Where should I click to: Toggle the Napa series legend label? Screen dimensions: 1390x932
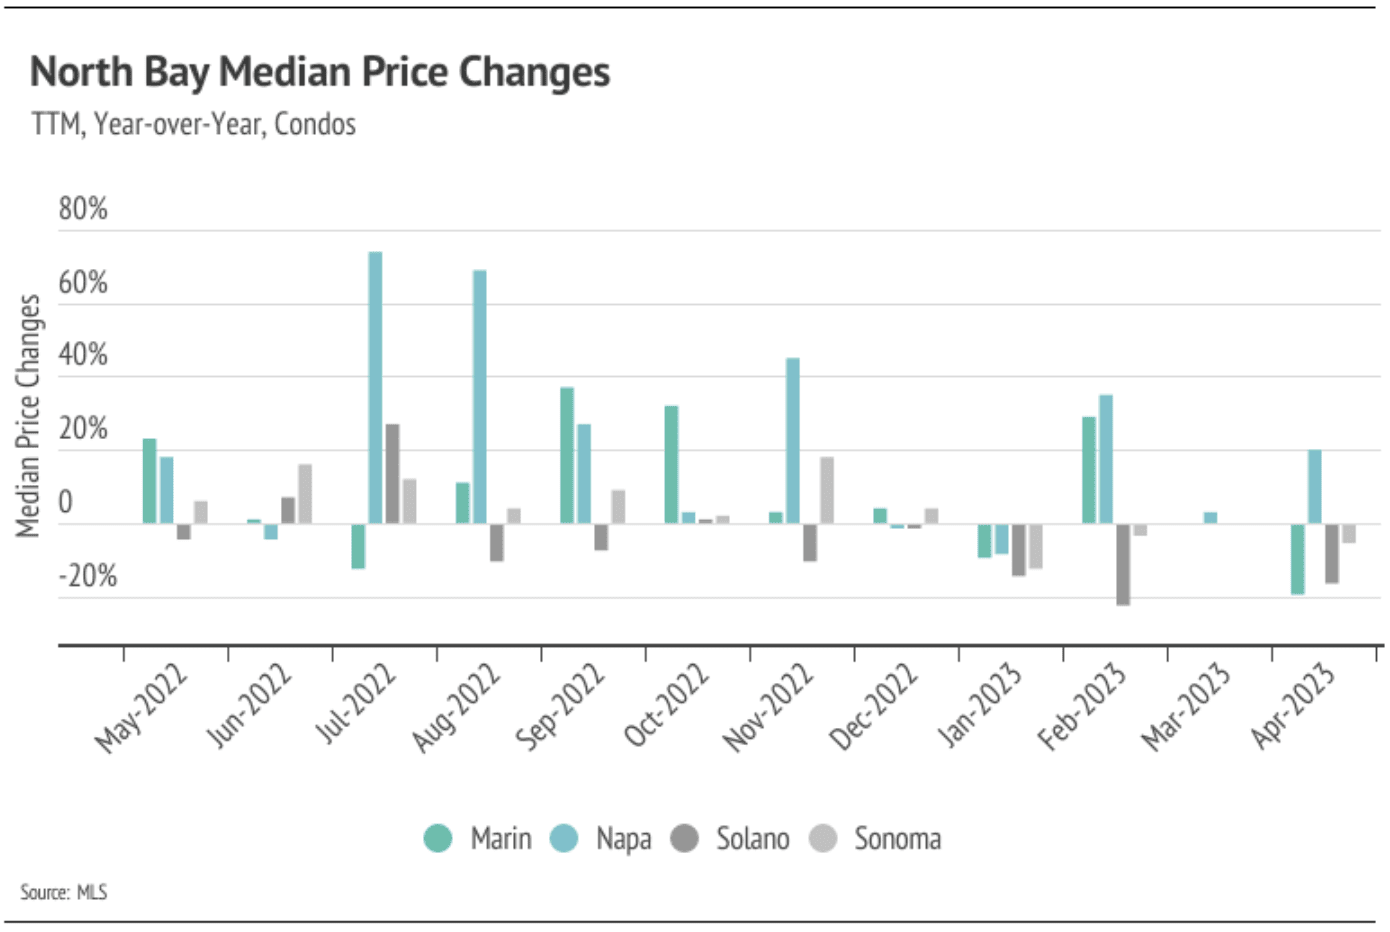(x=623, y=838)
